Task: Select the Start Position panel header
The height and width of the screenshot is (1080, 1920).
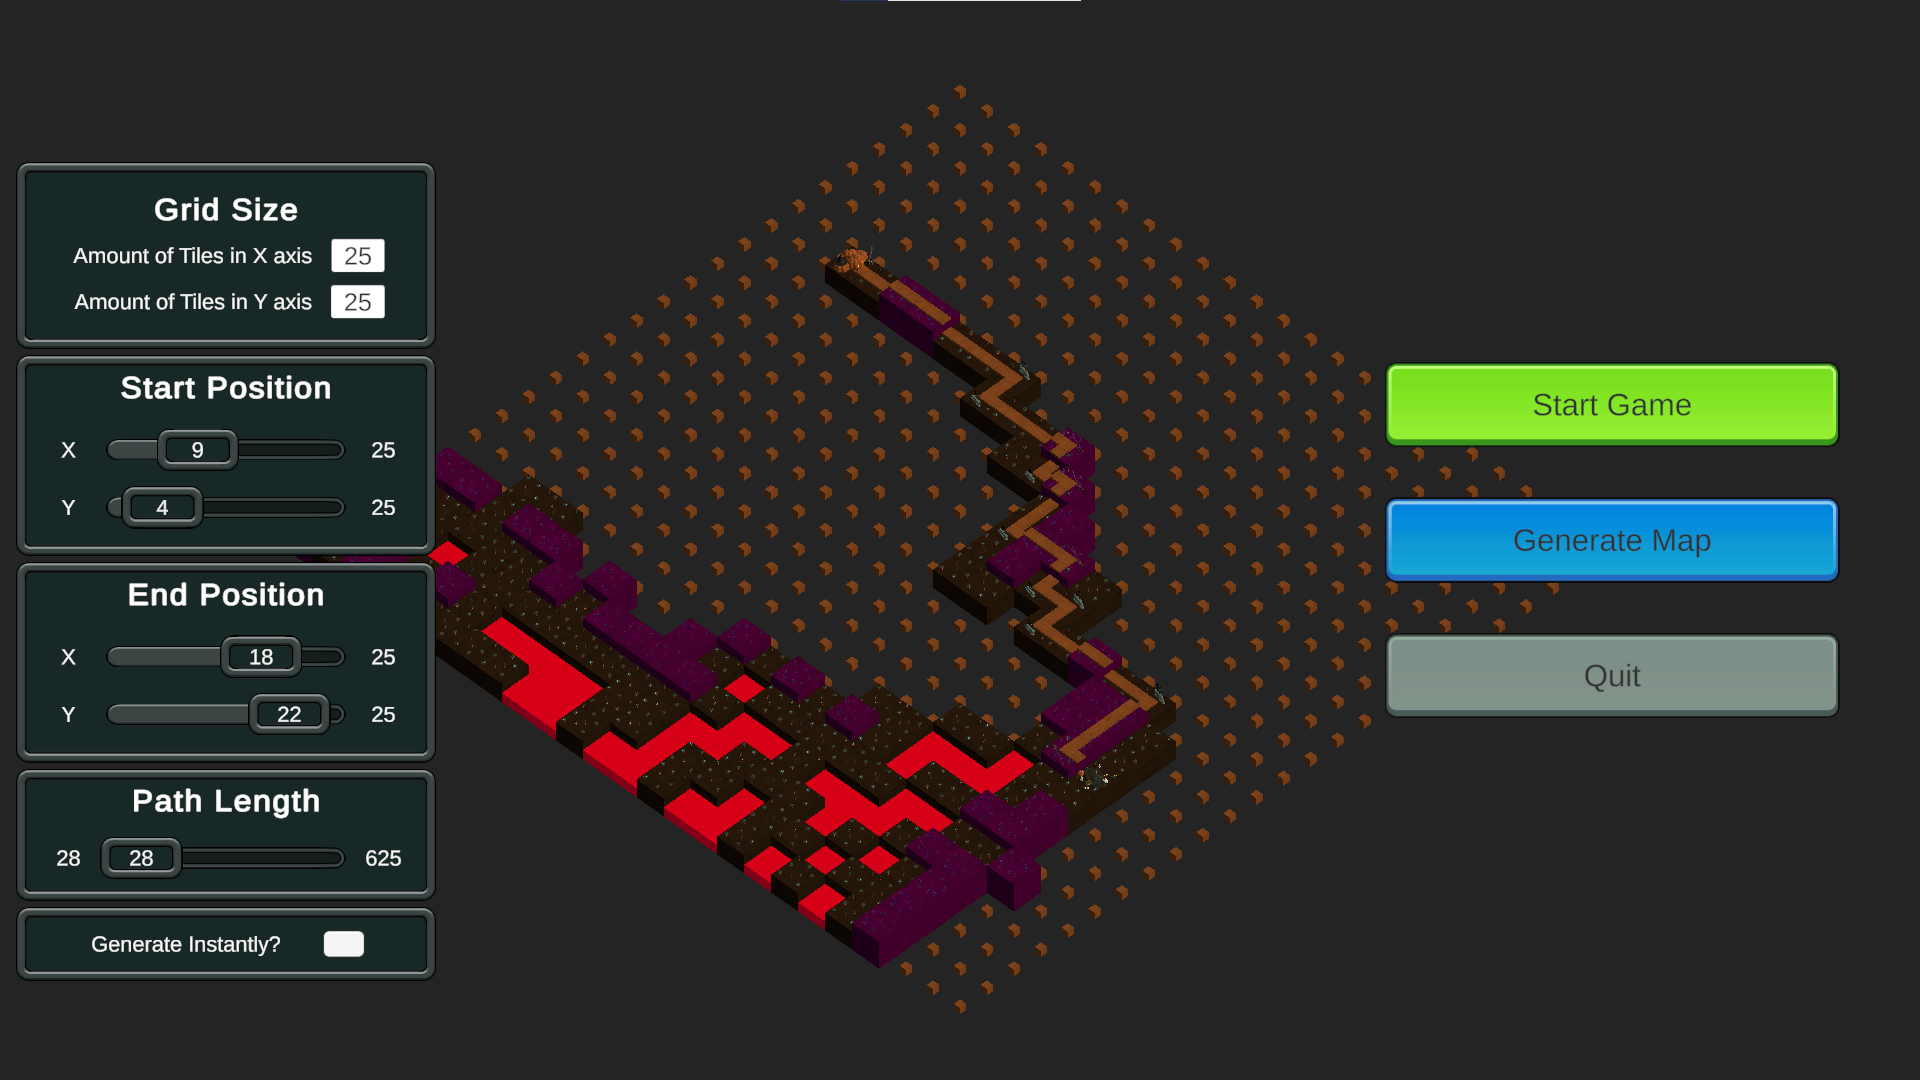Action: (x=225, y=386)
